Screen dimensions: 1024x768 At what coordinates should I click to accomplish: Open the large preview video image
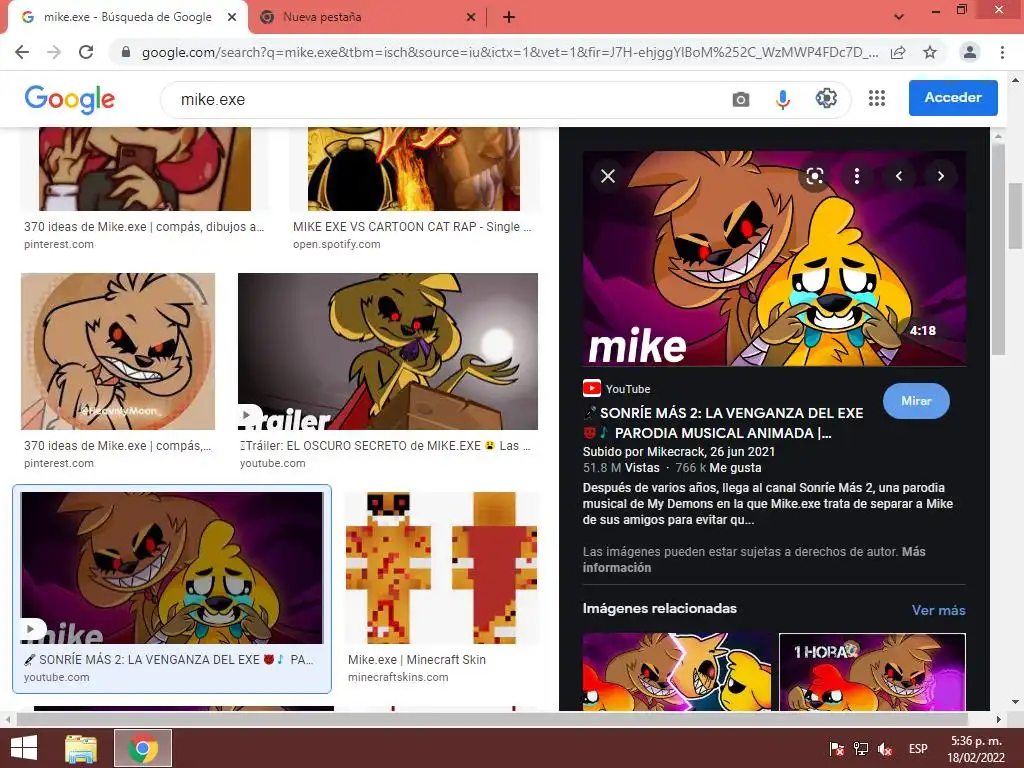pos(774,259)
